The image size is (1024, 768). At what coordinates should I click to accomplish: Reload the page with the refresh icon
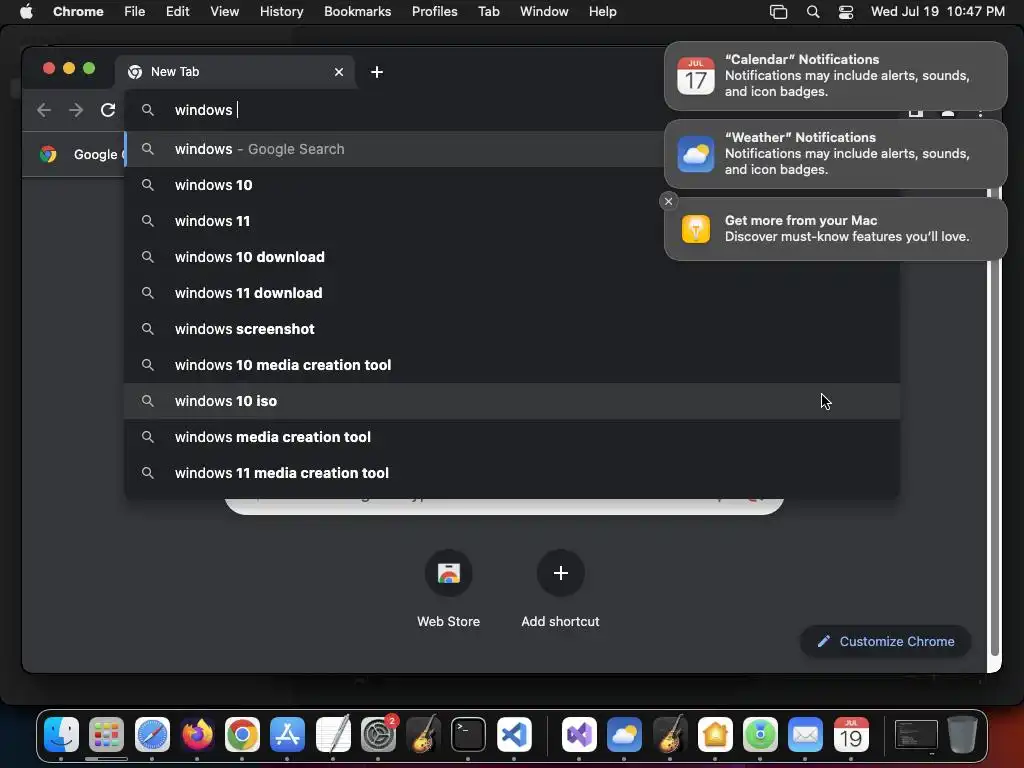[108, 110]
